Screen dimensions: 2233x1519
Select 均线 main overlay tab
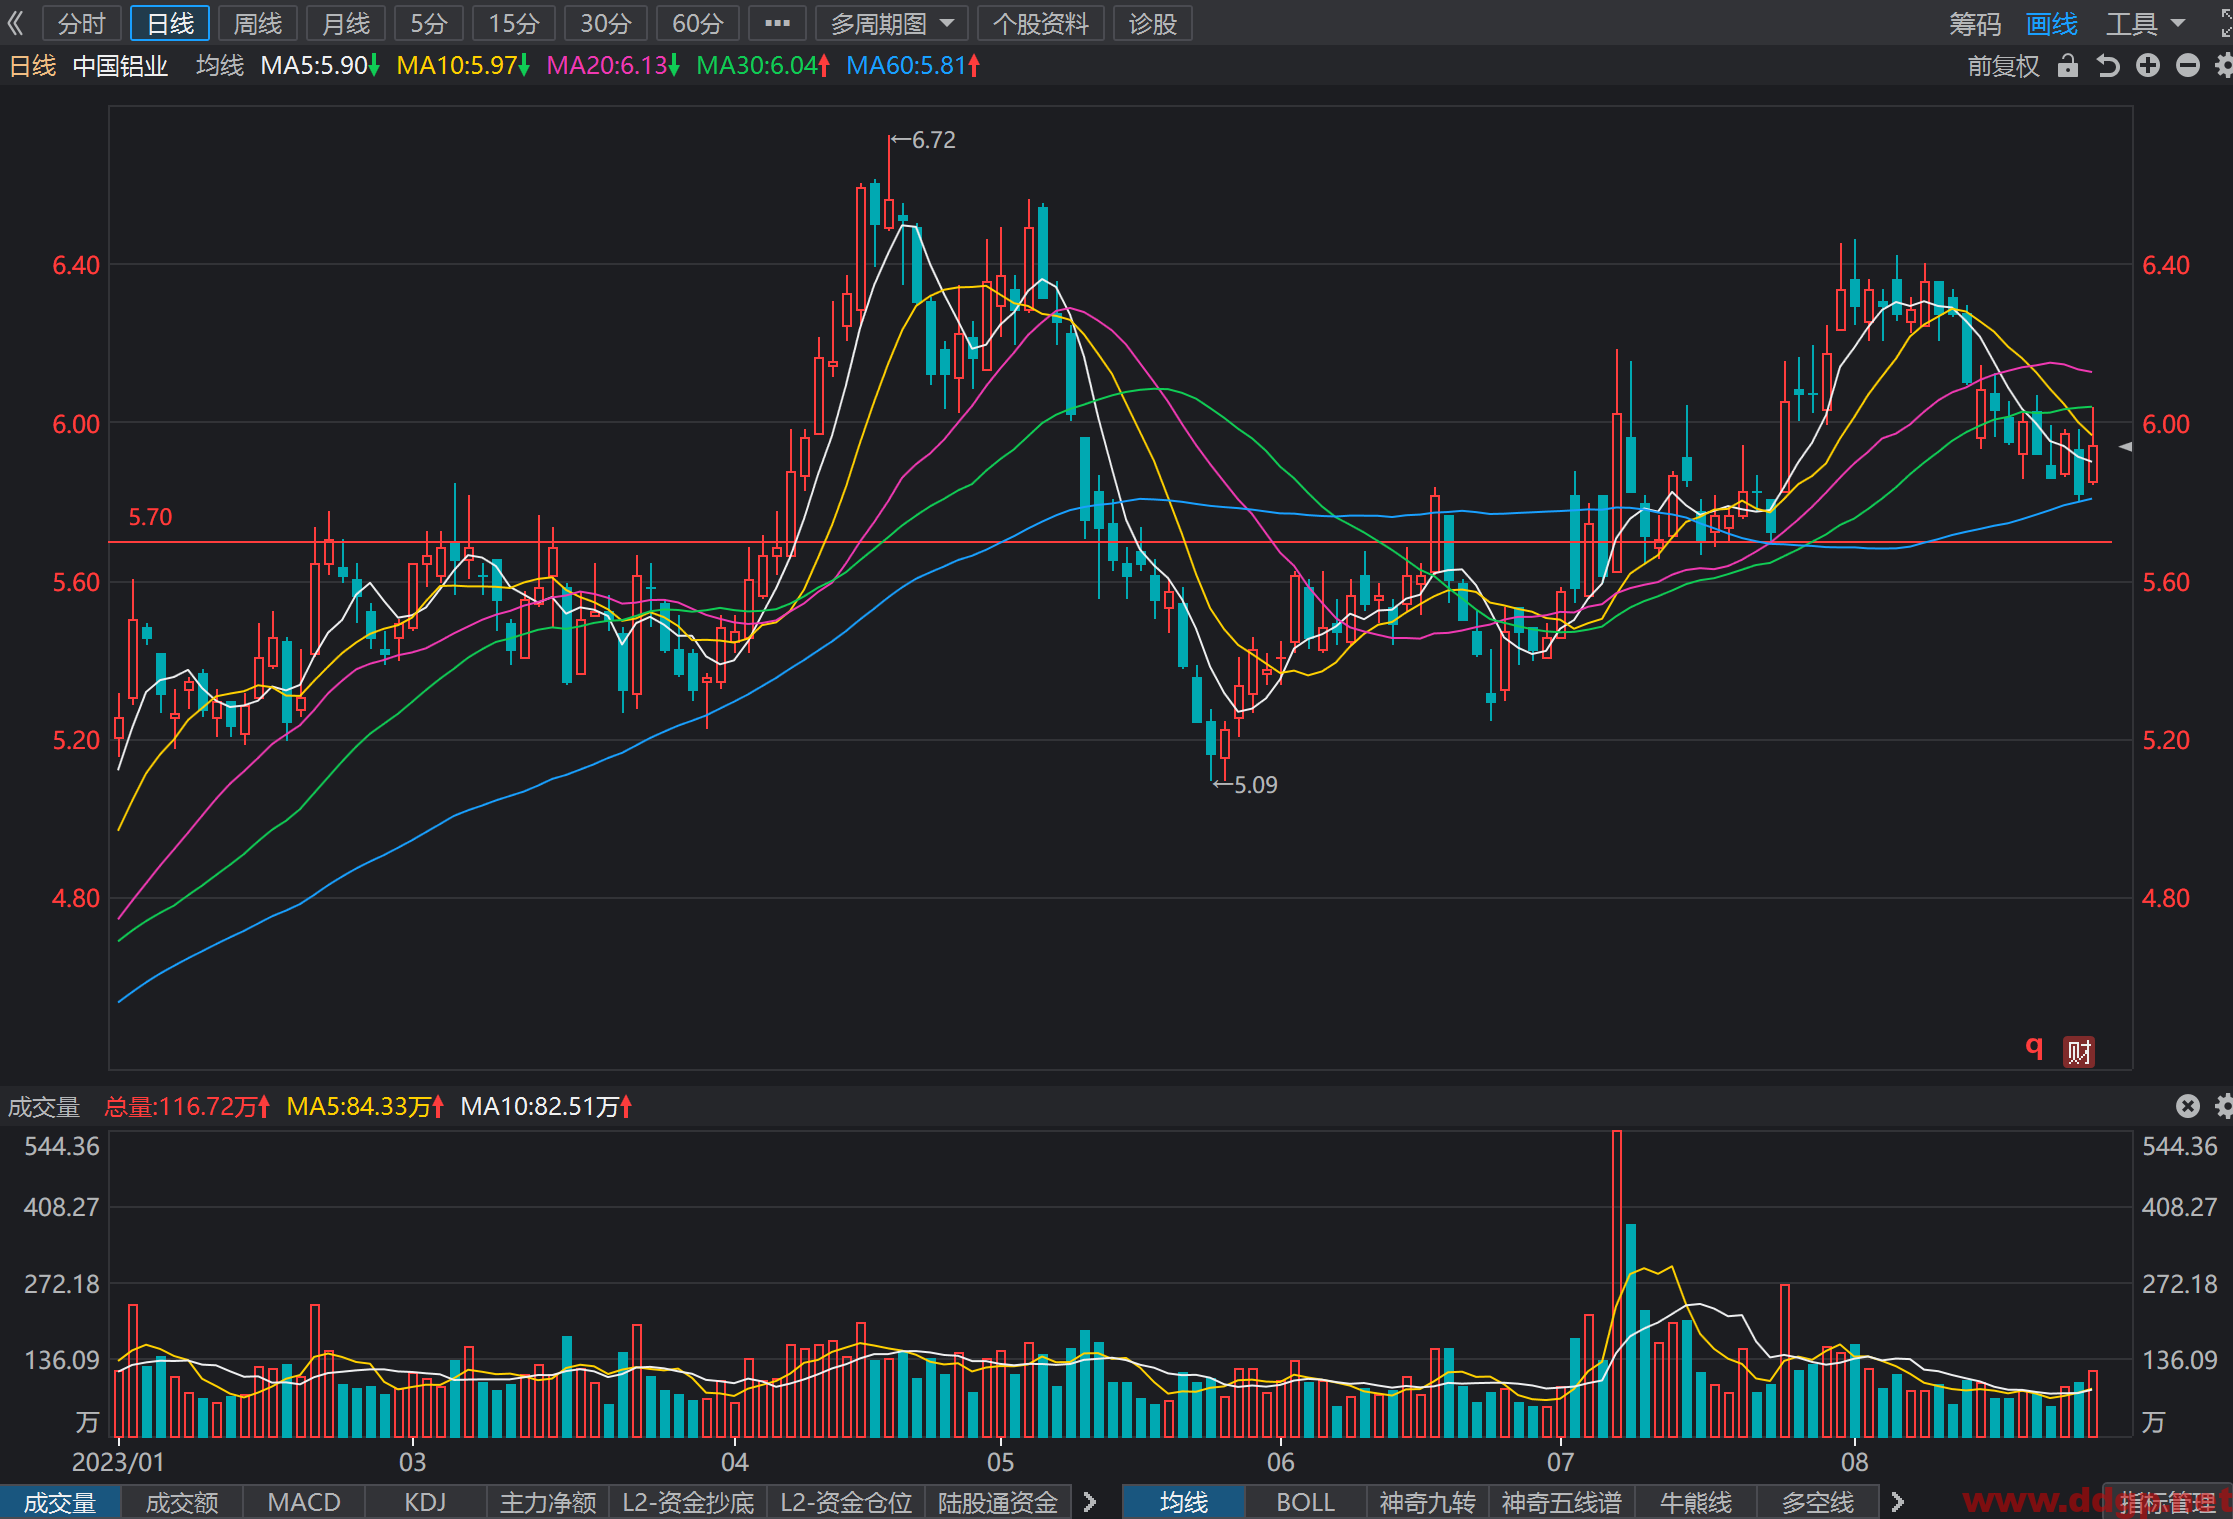pos(1184,1502)
